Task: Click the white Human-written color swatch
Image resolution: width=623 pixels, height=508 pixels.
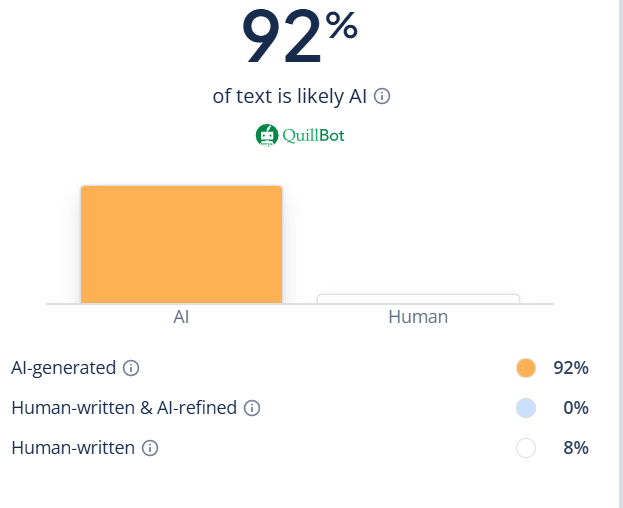Action: pyautogui.click(x=526, y=448)
